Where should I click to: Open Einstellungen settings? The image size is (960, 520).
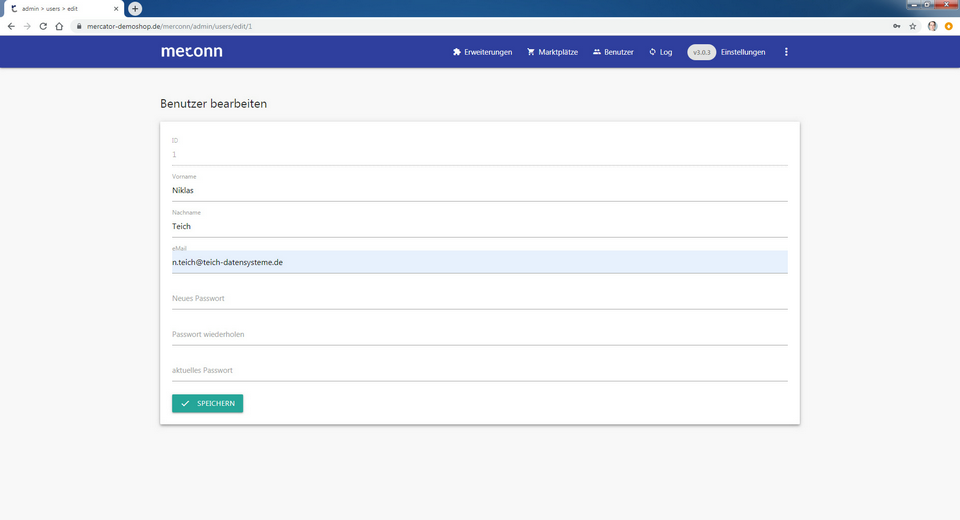pos(743,52)
